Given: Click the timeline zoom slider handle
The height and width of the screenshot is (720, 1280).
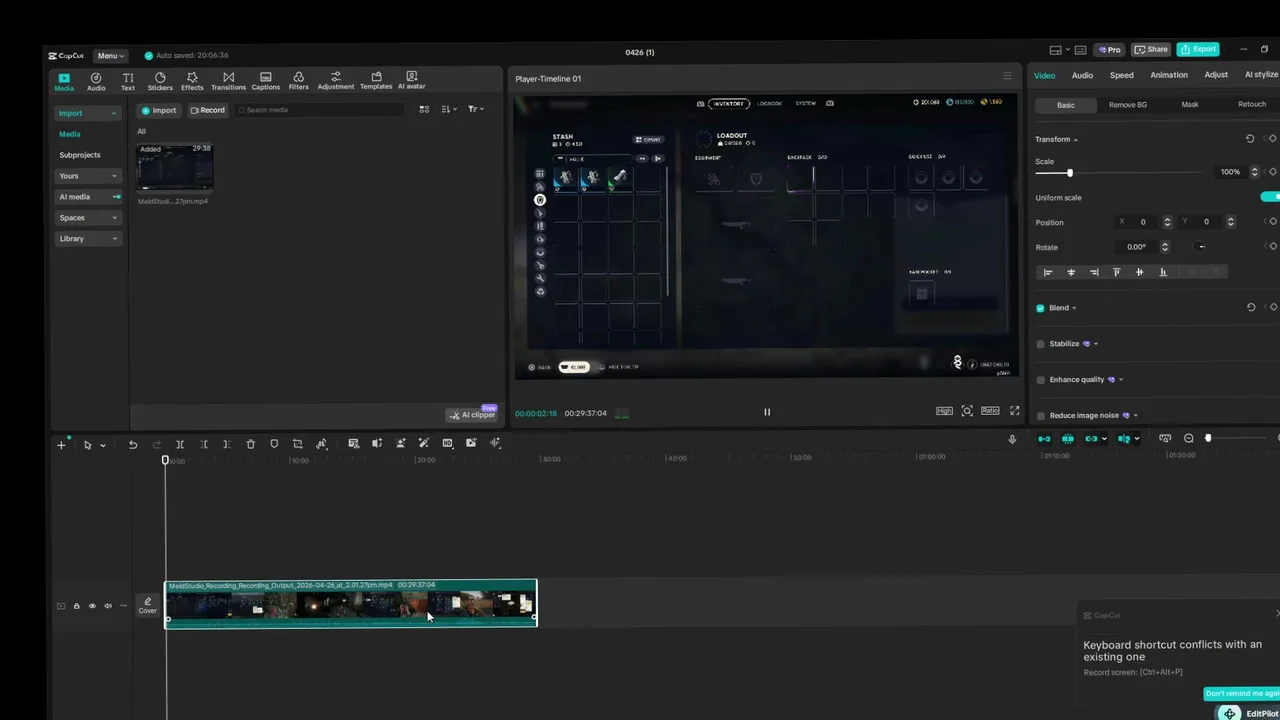Looking at the screenshot, I should [1208, 438].
